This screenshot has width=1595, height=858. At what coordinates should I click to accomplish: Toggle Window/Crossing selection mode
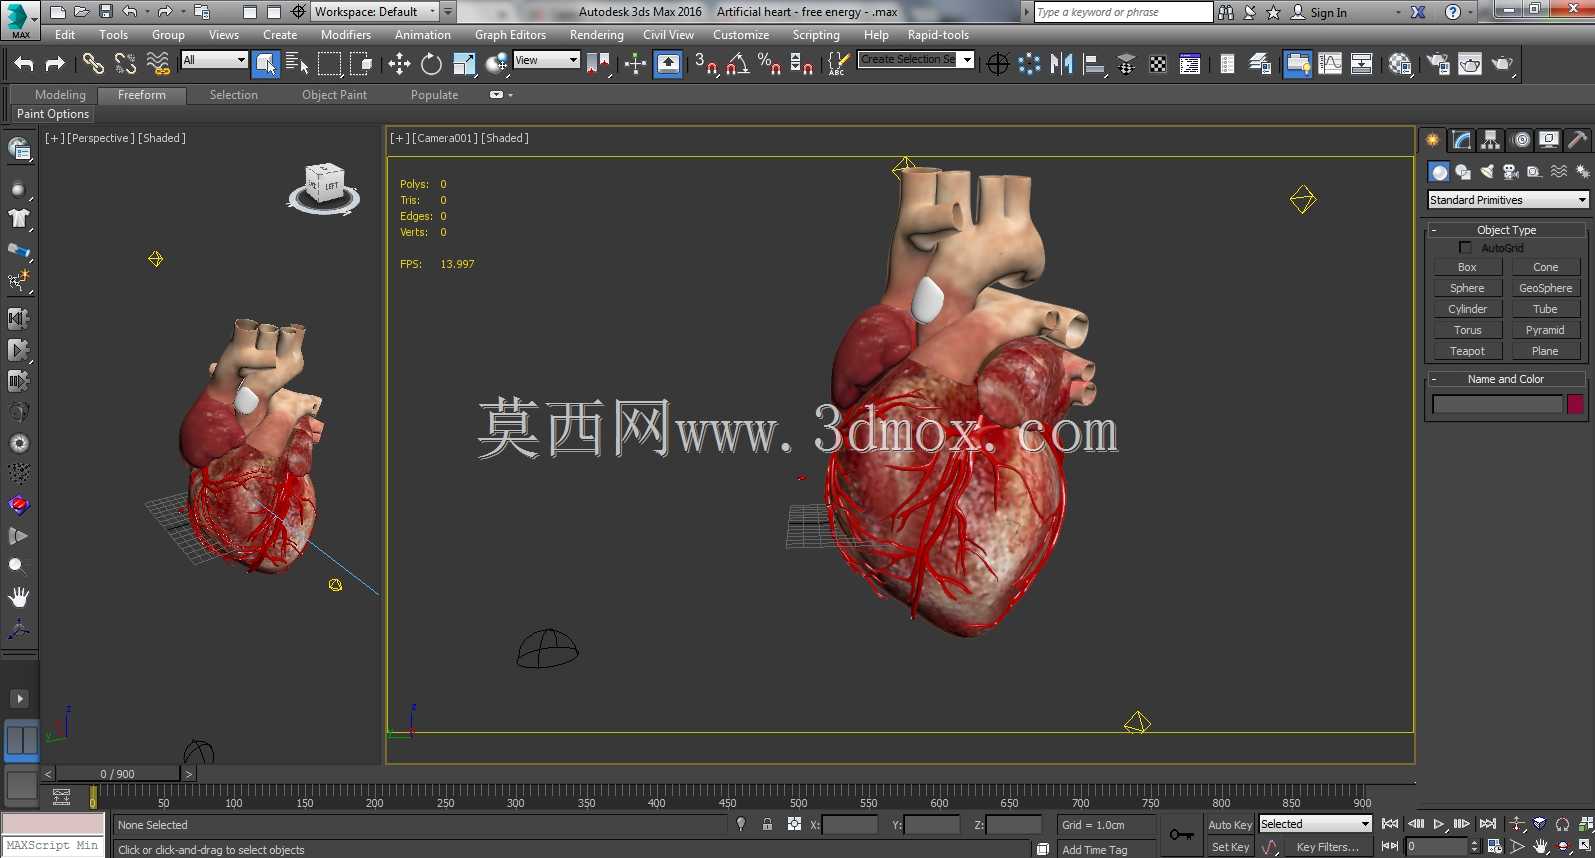tap(361, 64)
